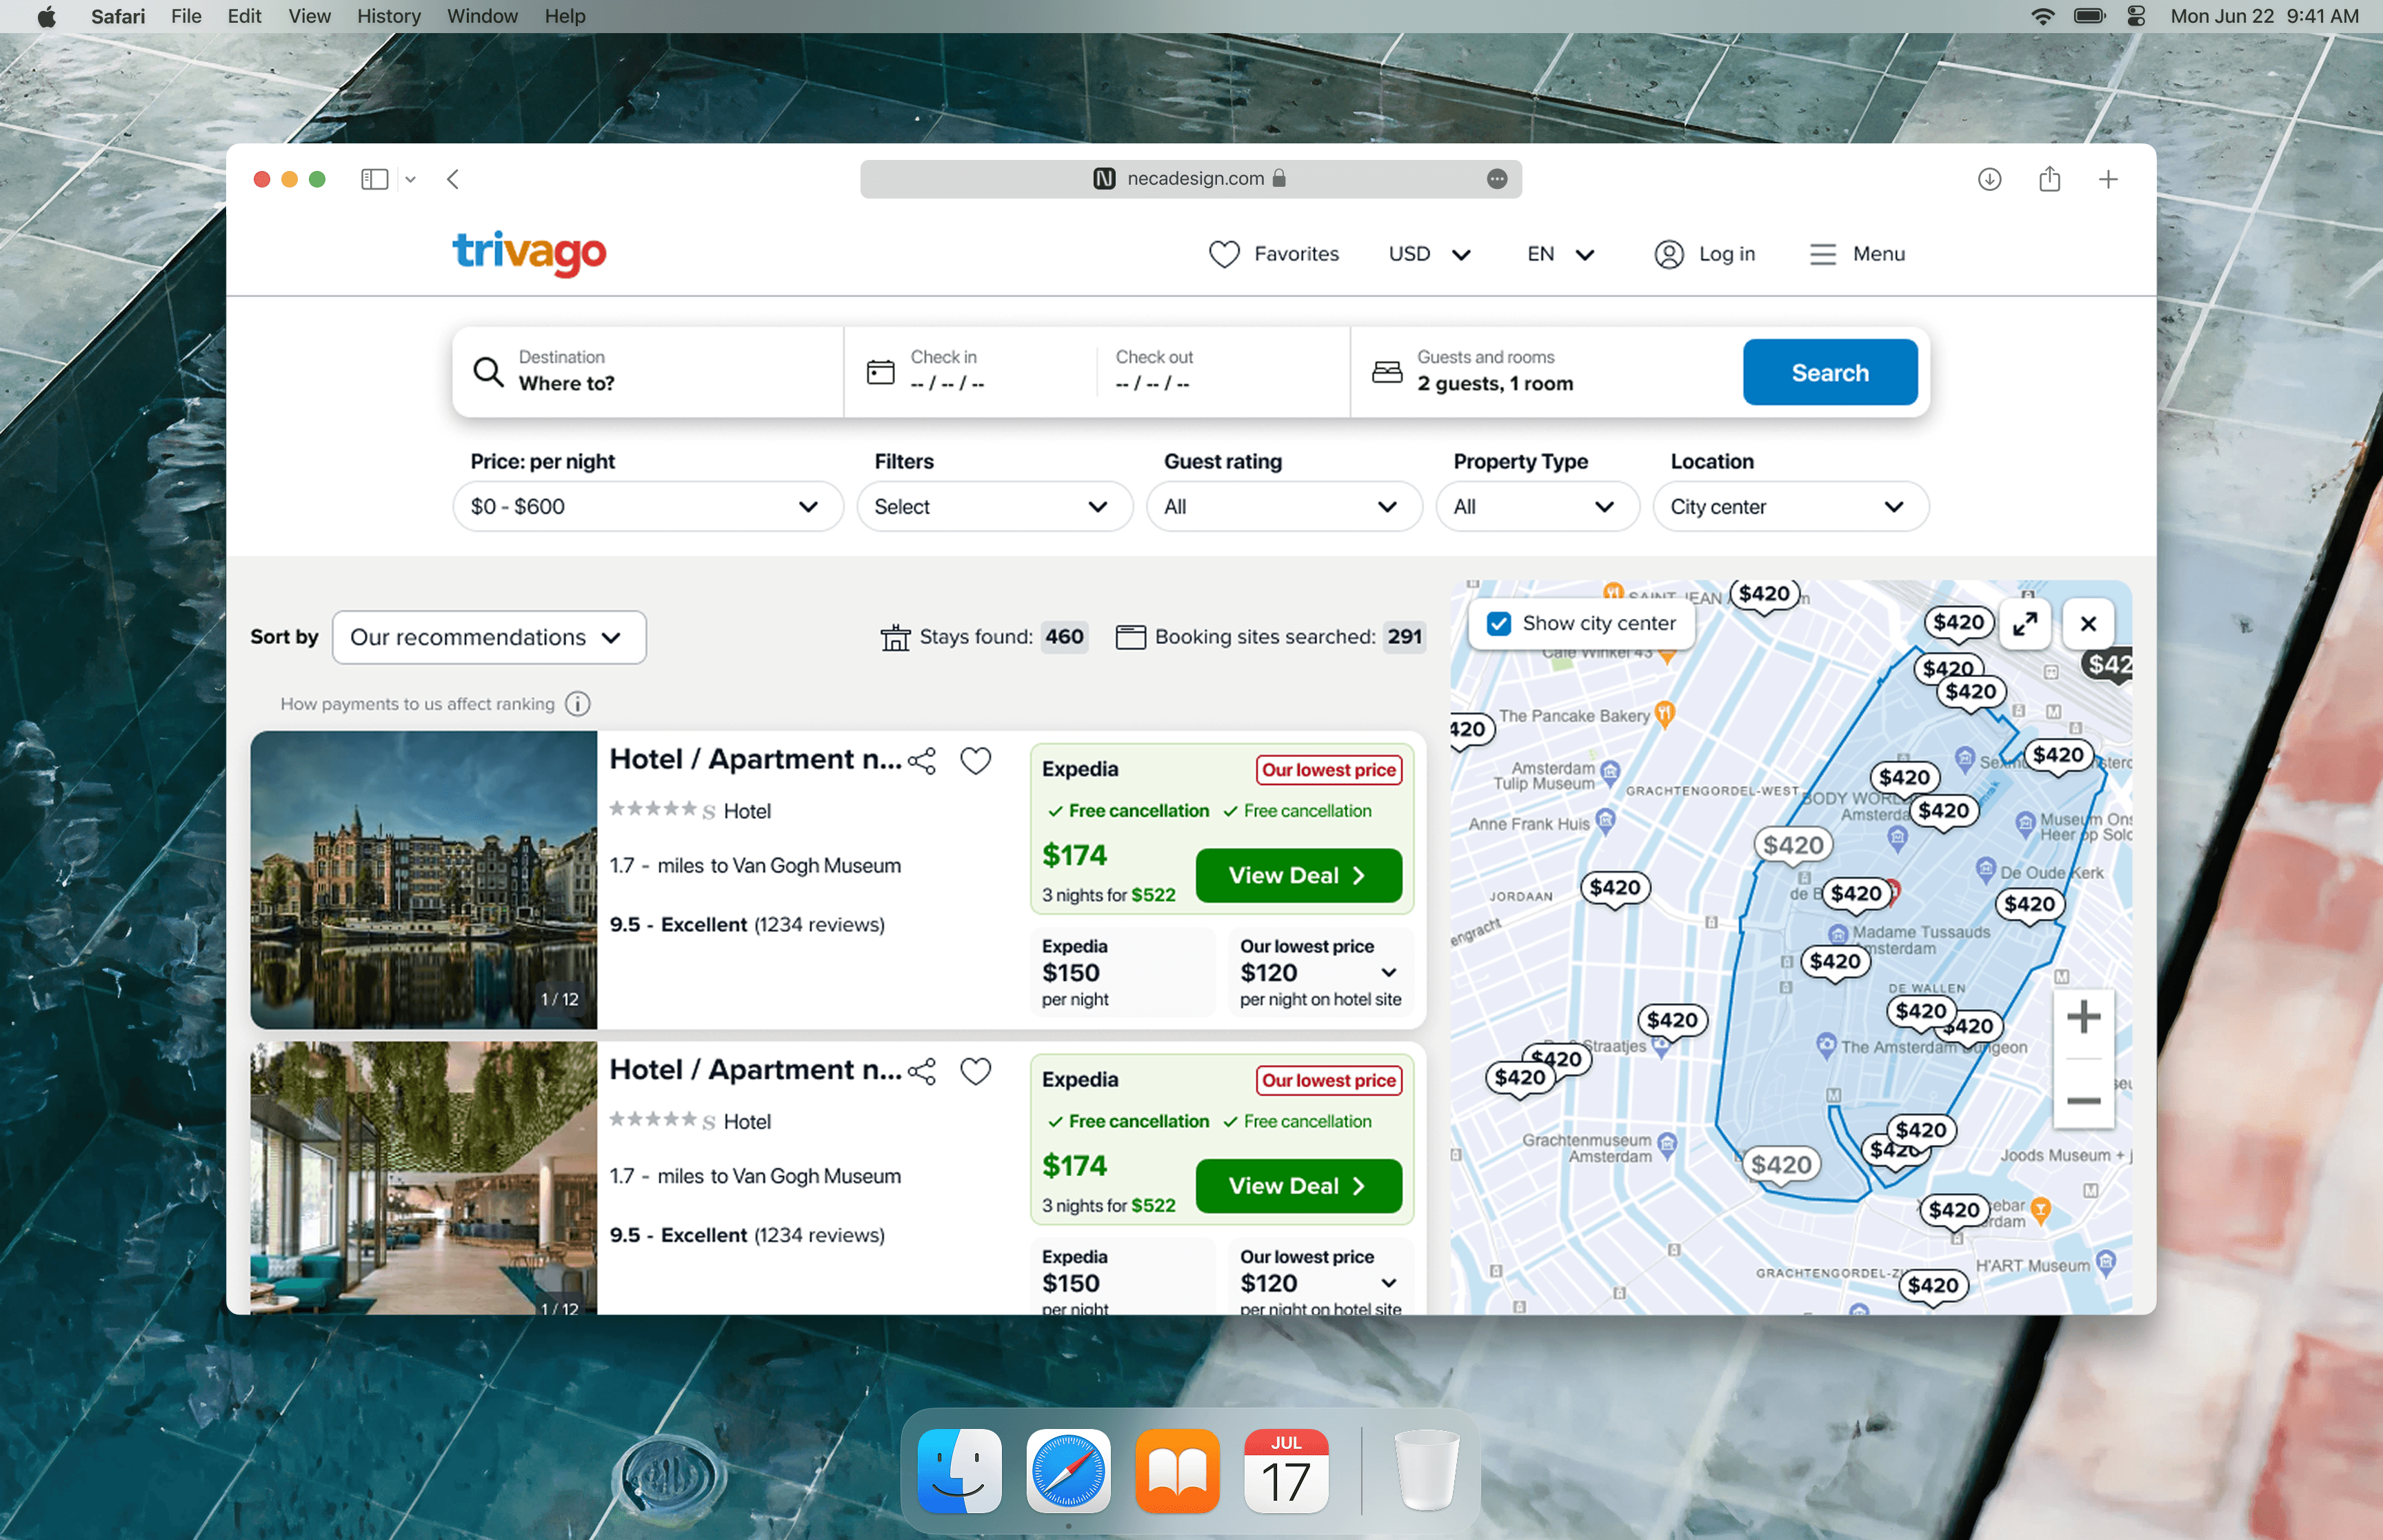
Task: Open the Price per night dropdown
Action: (647, 506)
